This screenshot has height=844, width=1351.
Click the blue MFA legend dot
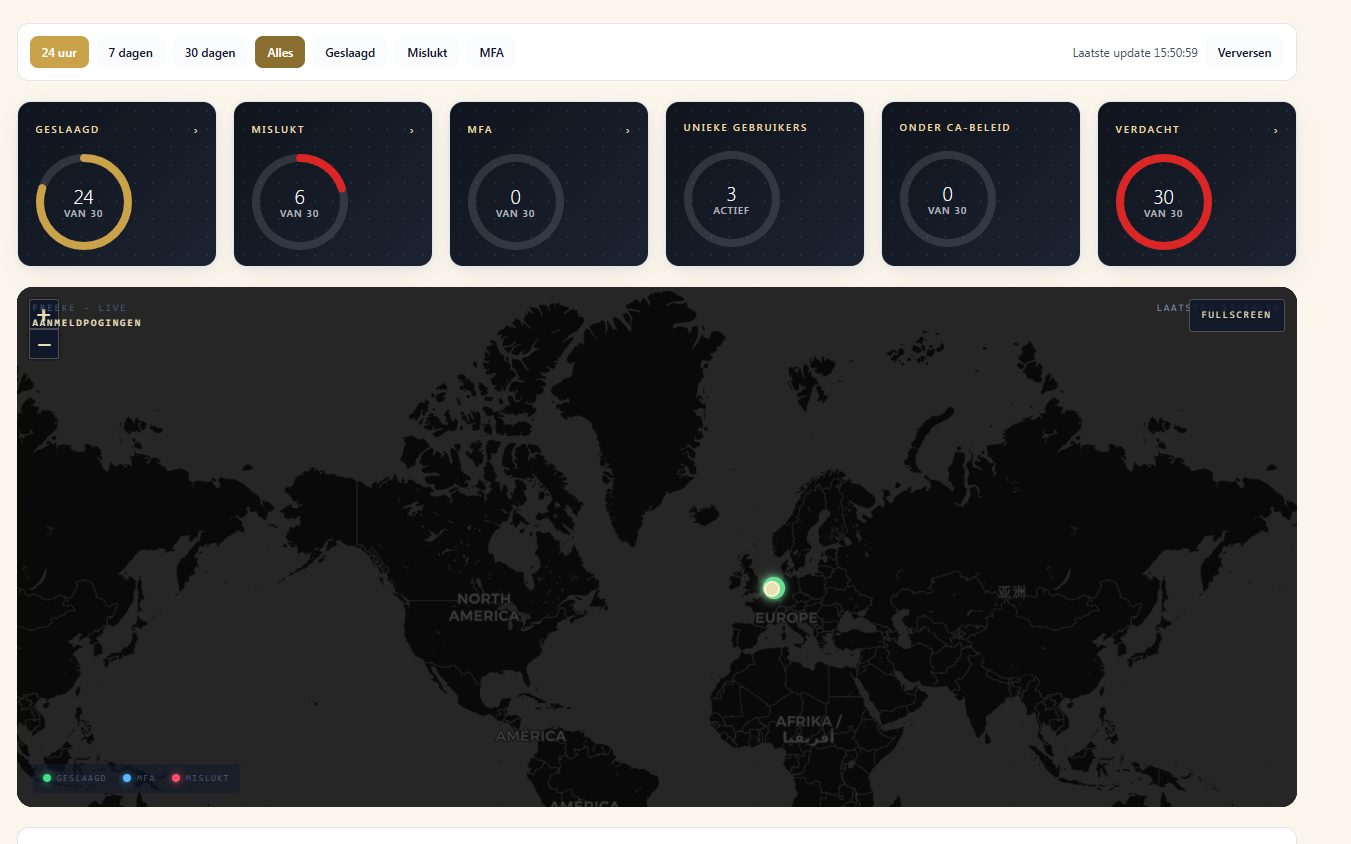(127, 778)
